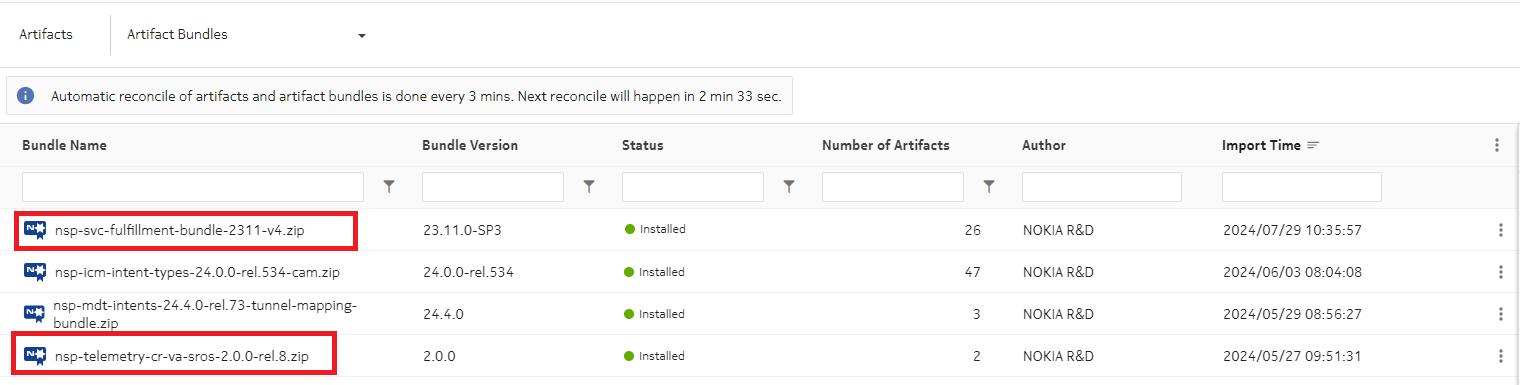The width and height of the screenshot is (1520, 385).
Task: Toggle Import Time sort indicator
Action: [1313, 145]
